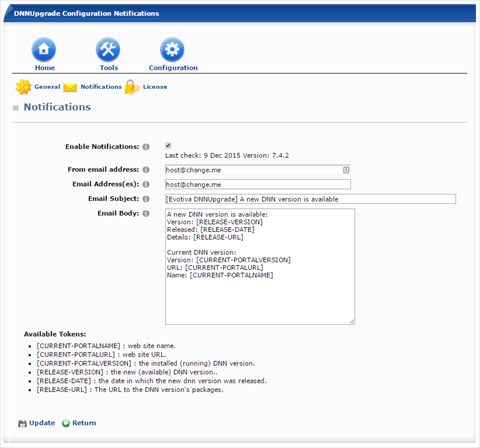480x448 pixels.
Task: Click the Update link
Action: tap(42, 423)
